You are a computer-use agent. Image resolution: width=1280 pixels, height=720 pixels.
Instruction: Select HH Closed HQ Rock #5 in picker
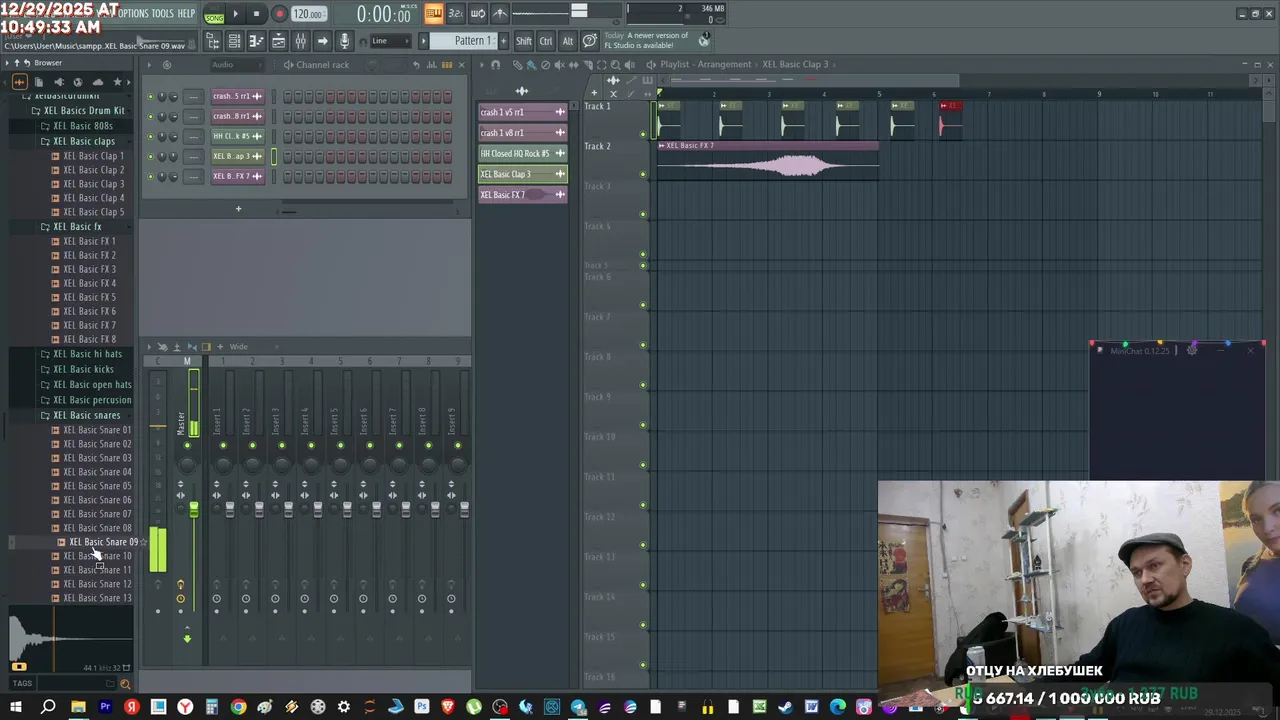(522, 153)
